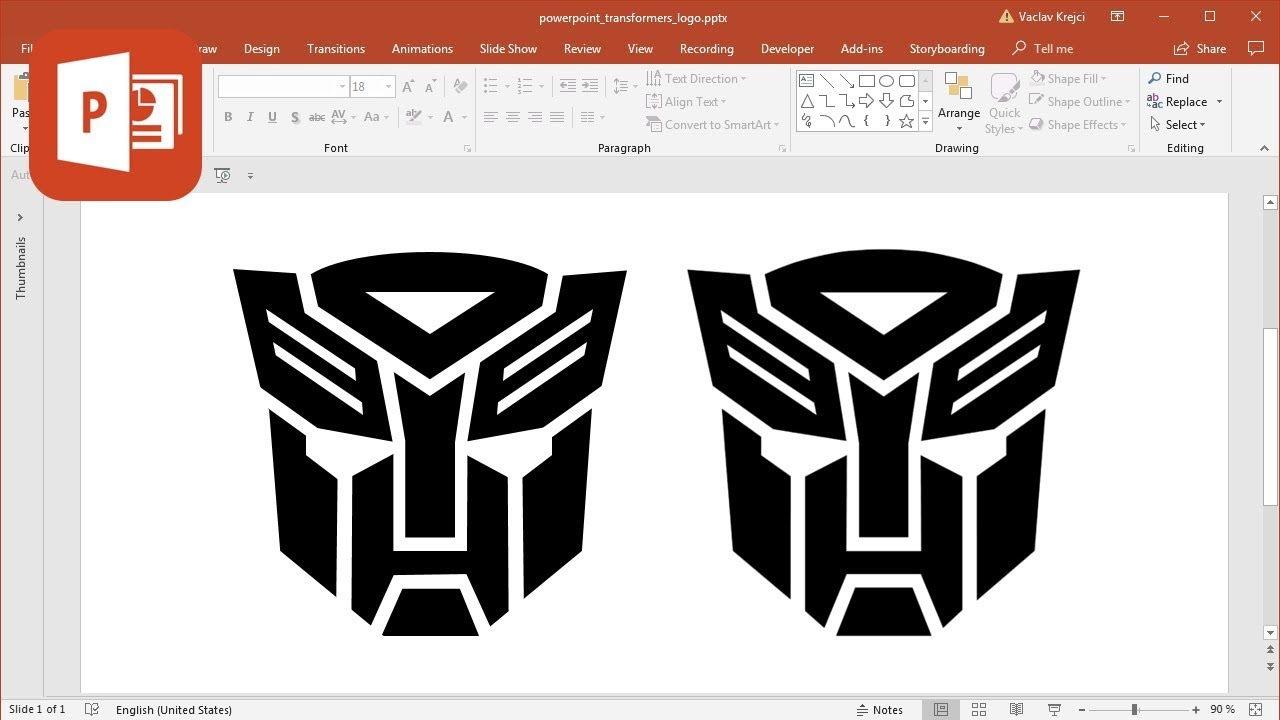Open the Review tab

click(x=582, y=48)
